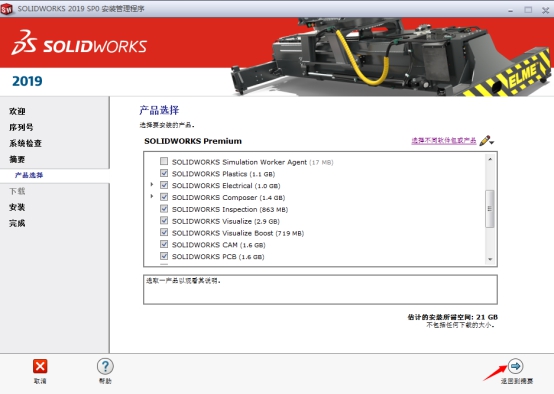Screen dimensions: 554x394
Task: Go to the System Check step in sidebar
Action: click(25, 143)
